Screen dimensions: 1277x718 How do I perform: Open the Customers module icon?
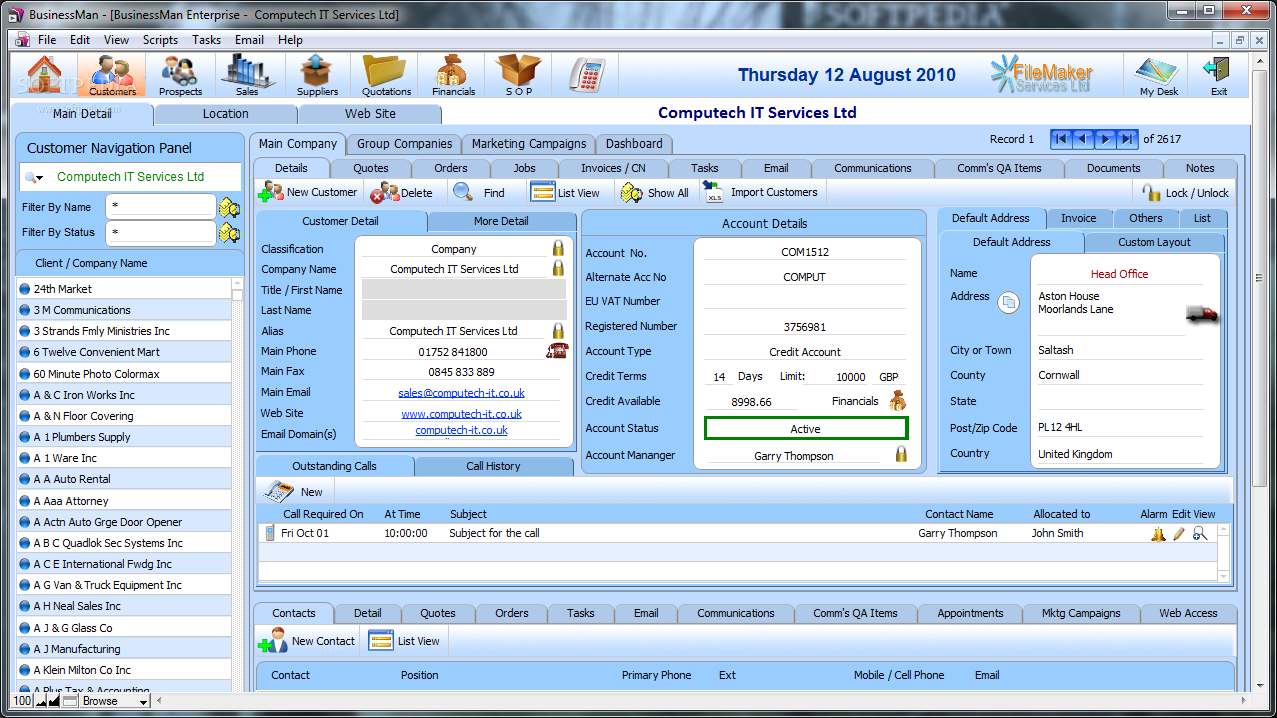(112, 75)
